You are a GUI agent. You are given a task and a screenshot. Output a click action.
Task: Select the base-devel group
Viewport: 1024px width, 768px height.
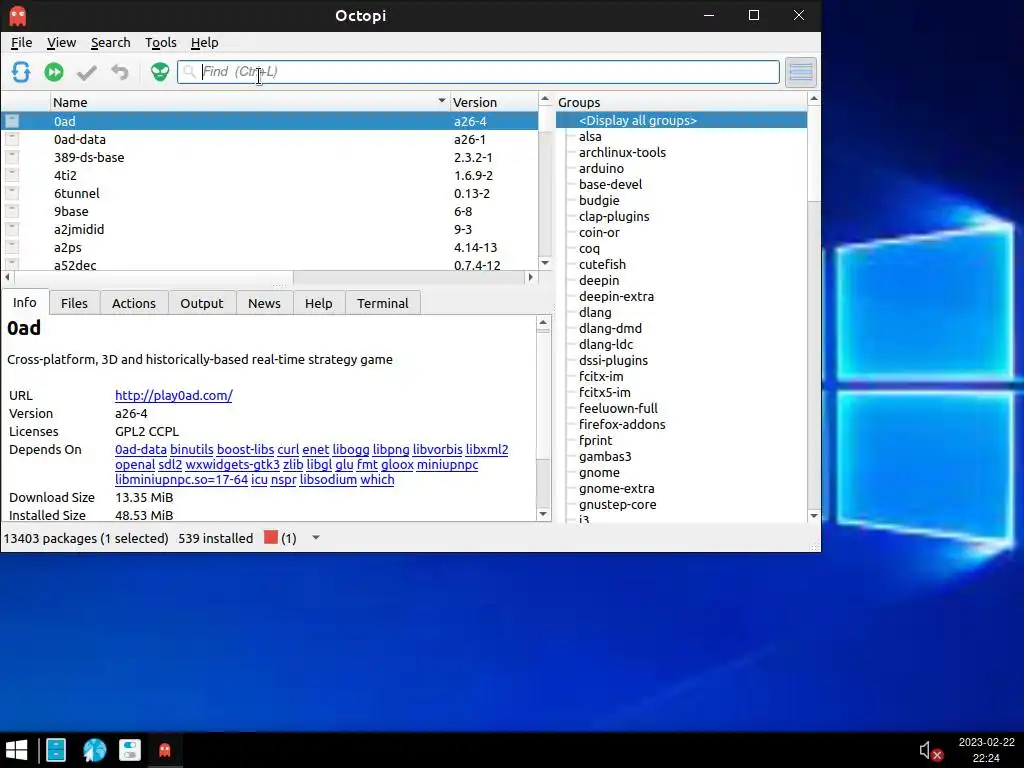coord(610,184)
